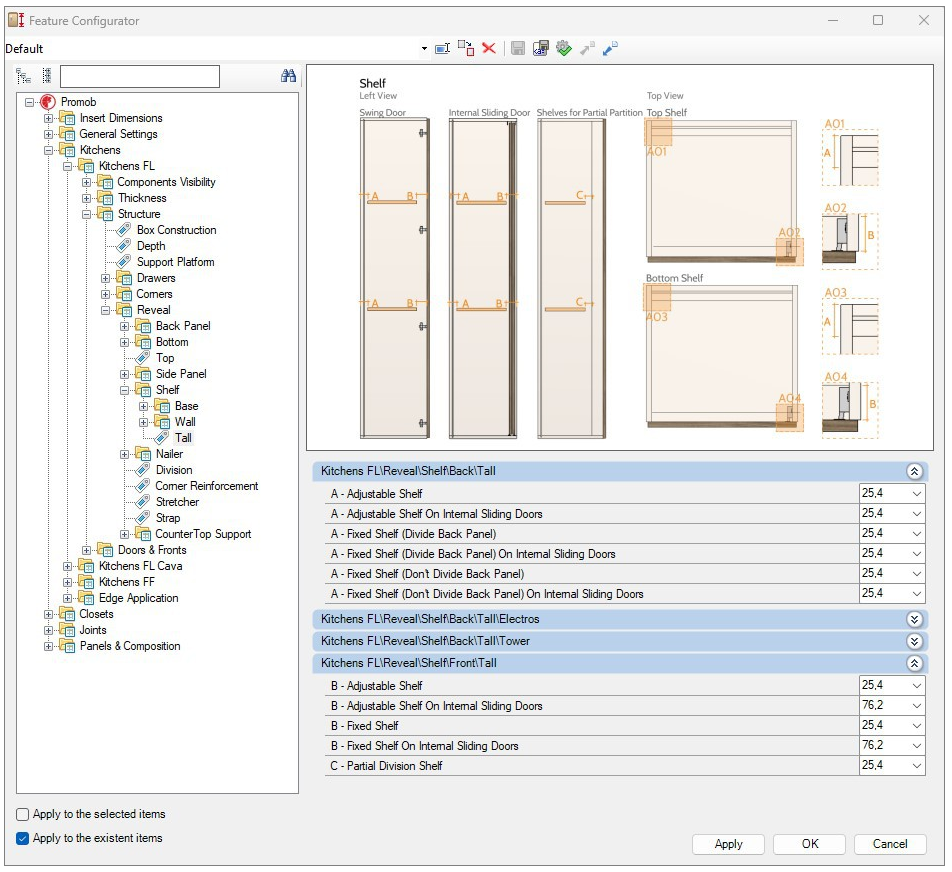Click the rename configuration icon

click(442, 48)
